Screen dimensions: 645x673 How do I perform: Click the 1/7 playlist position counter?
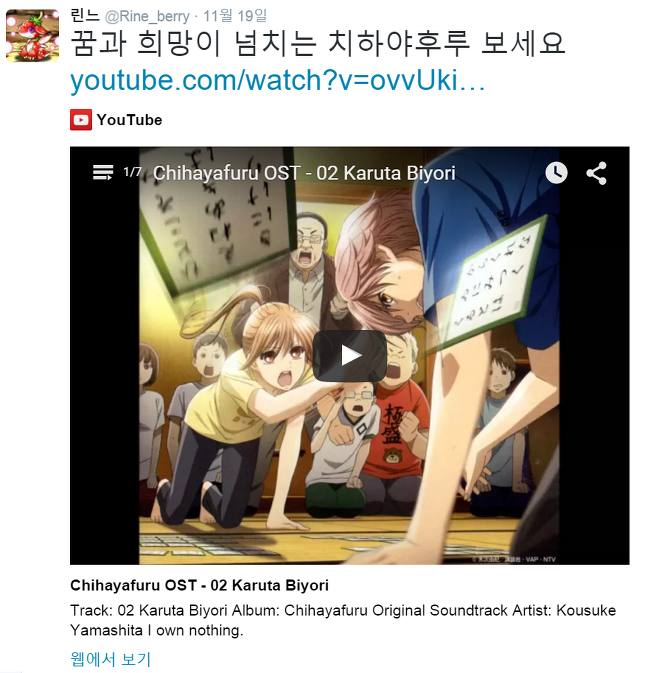(132, 172)
